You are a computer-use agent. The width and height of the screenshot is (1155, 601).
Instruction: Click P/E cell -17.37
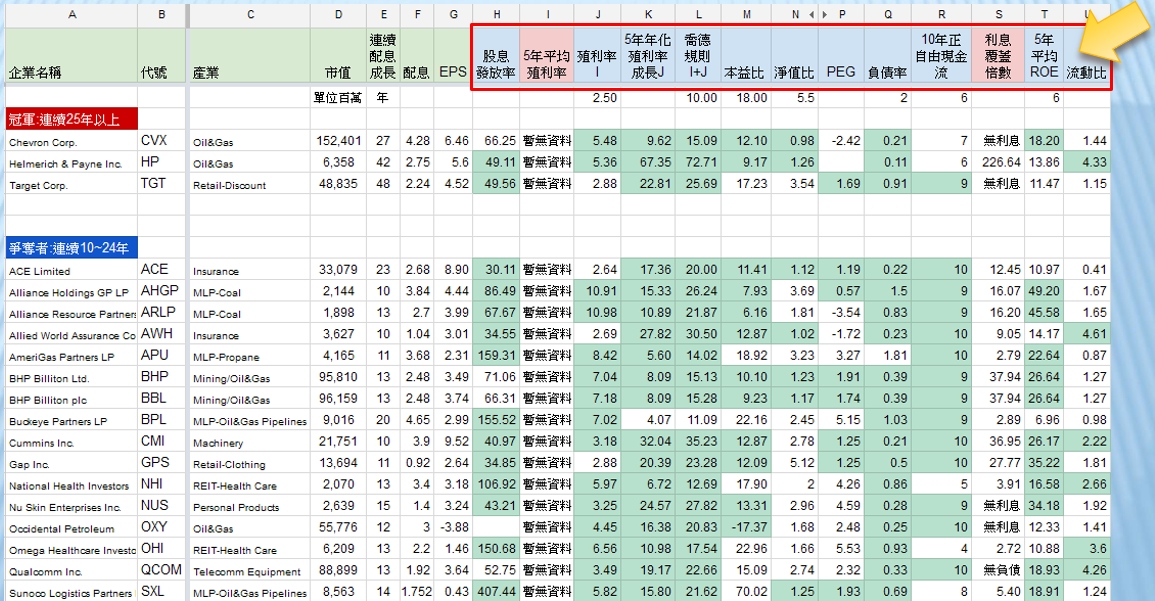point(746,527)
